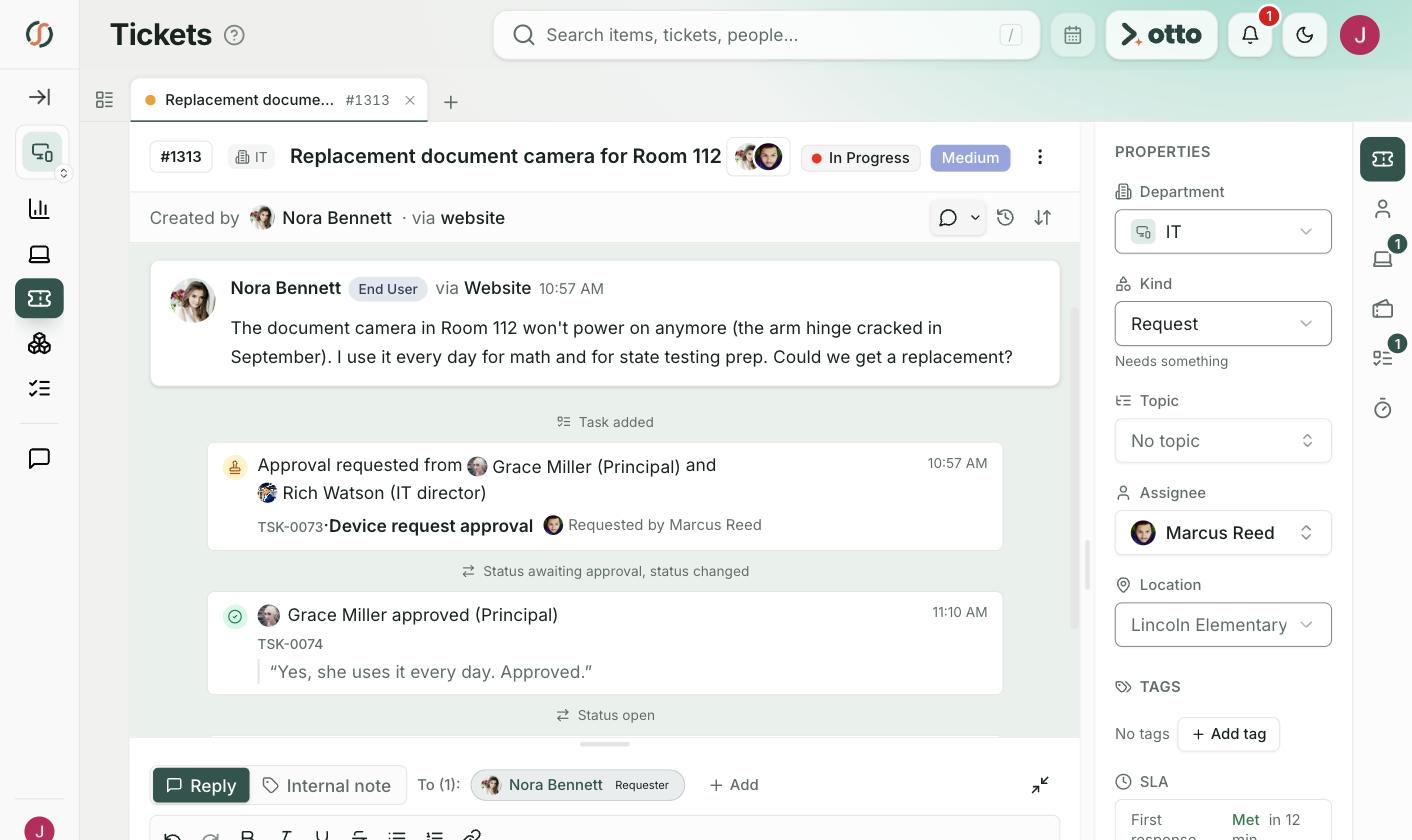
Task: Focus the search items field
Action: 767,35
